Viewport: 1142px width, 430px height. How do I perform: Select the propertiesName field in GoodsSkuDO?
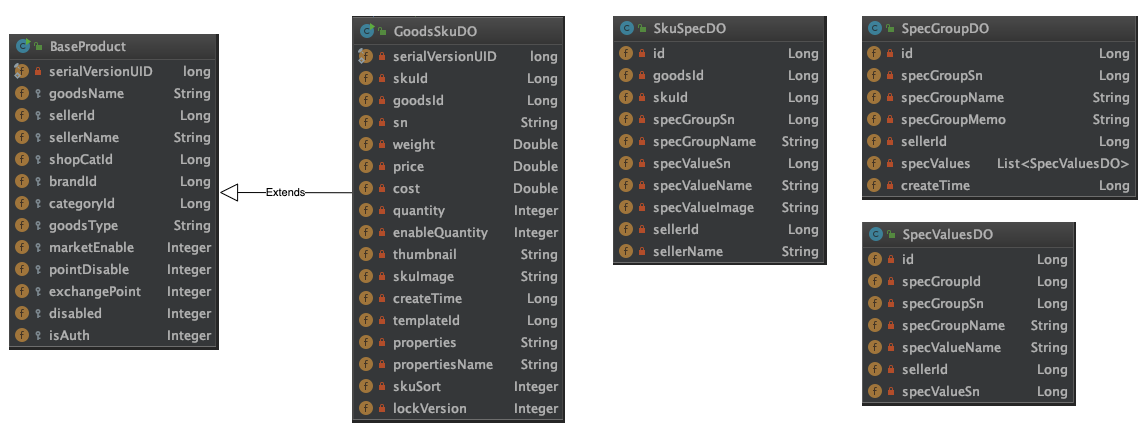[x=459, y=364]
